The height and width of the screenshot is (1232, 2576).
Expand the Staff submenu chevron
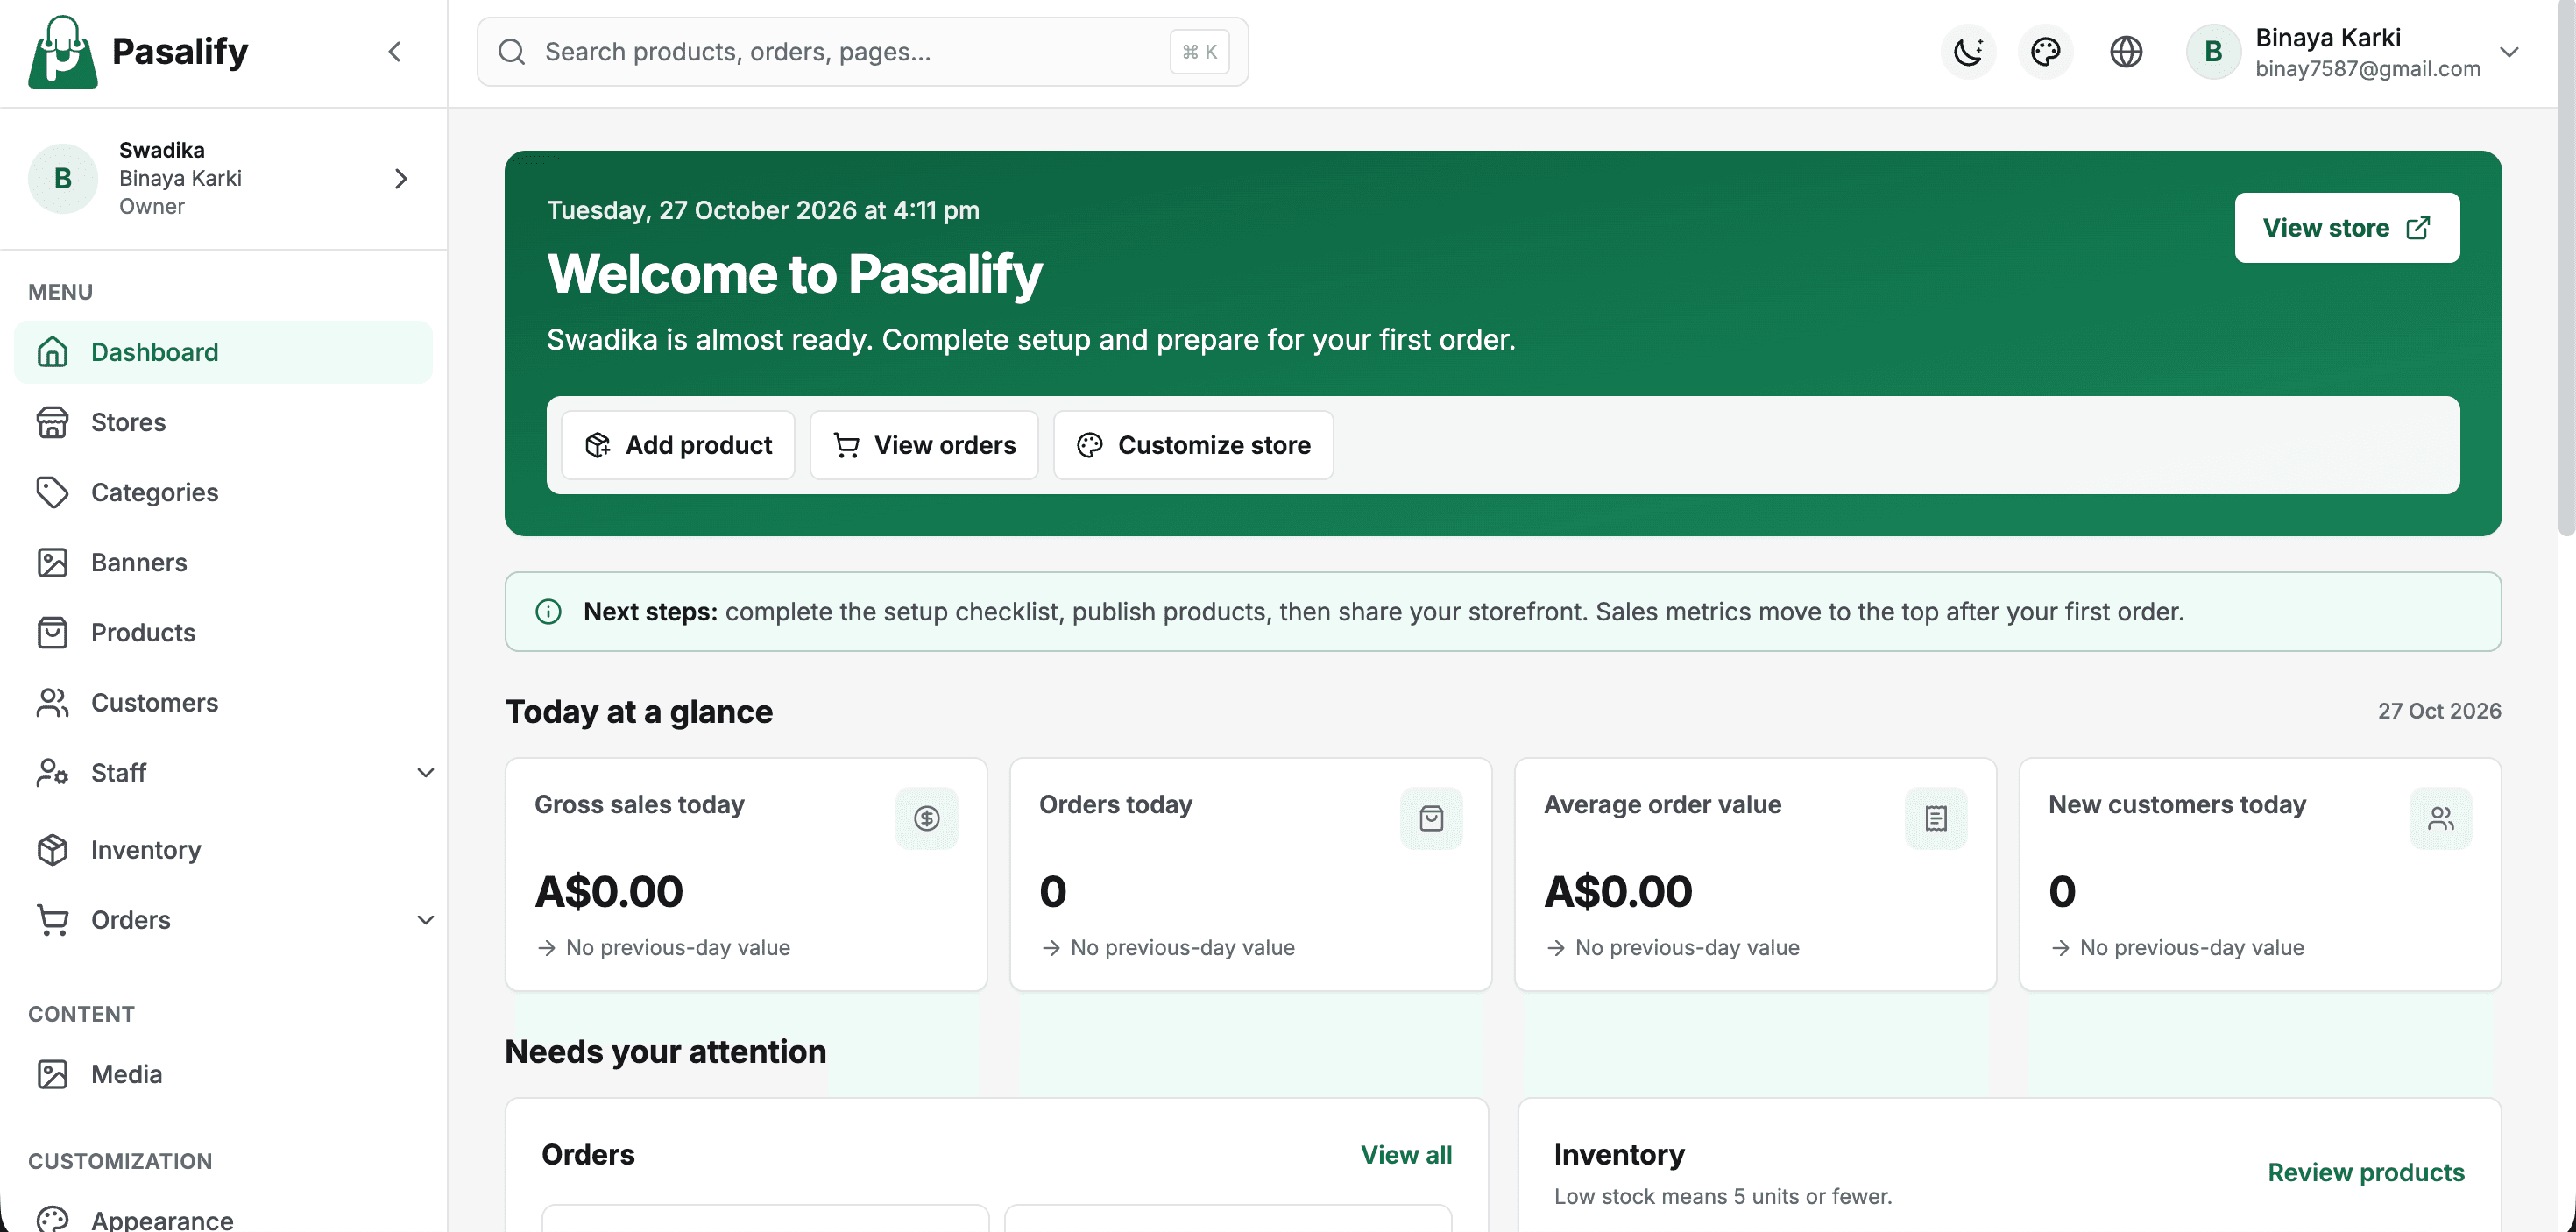425,773
